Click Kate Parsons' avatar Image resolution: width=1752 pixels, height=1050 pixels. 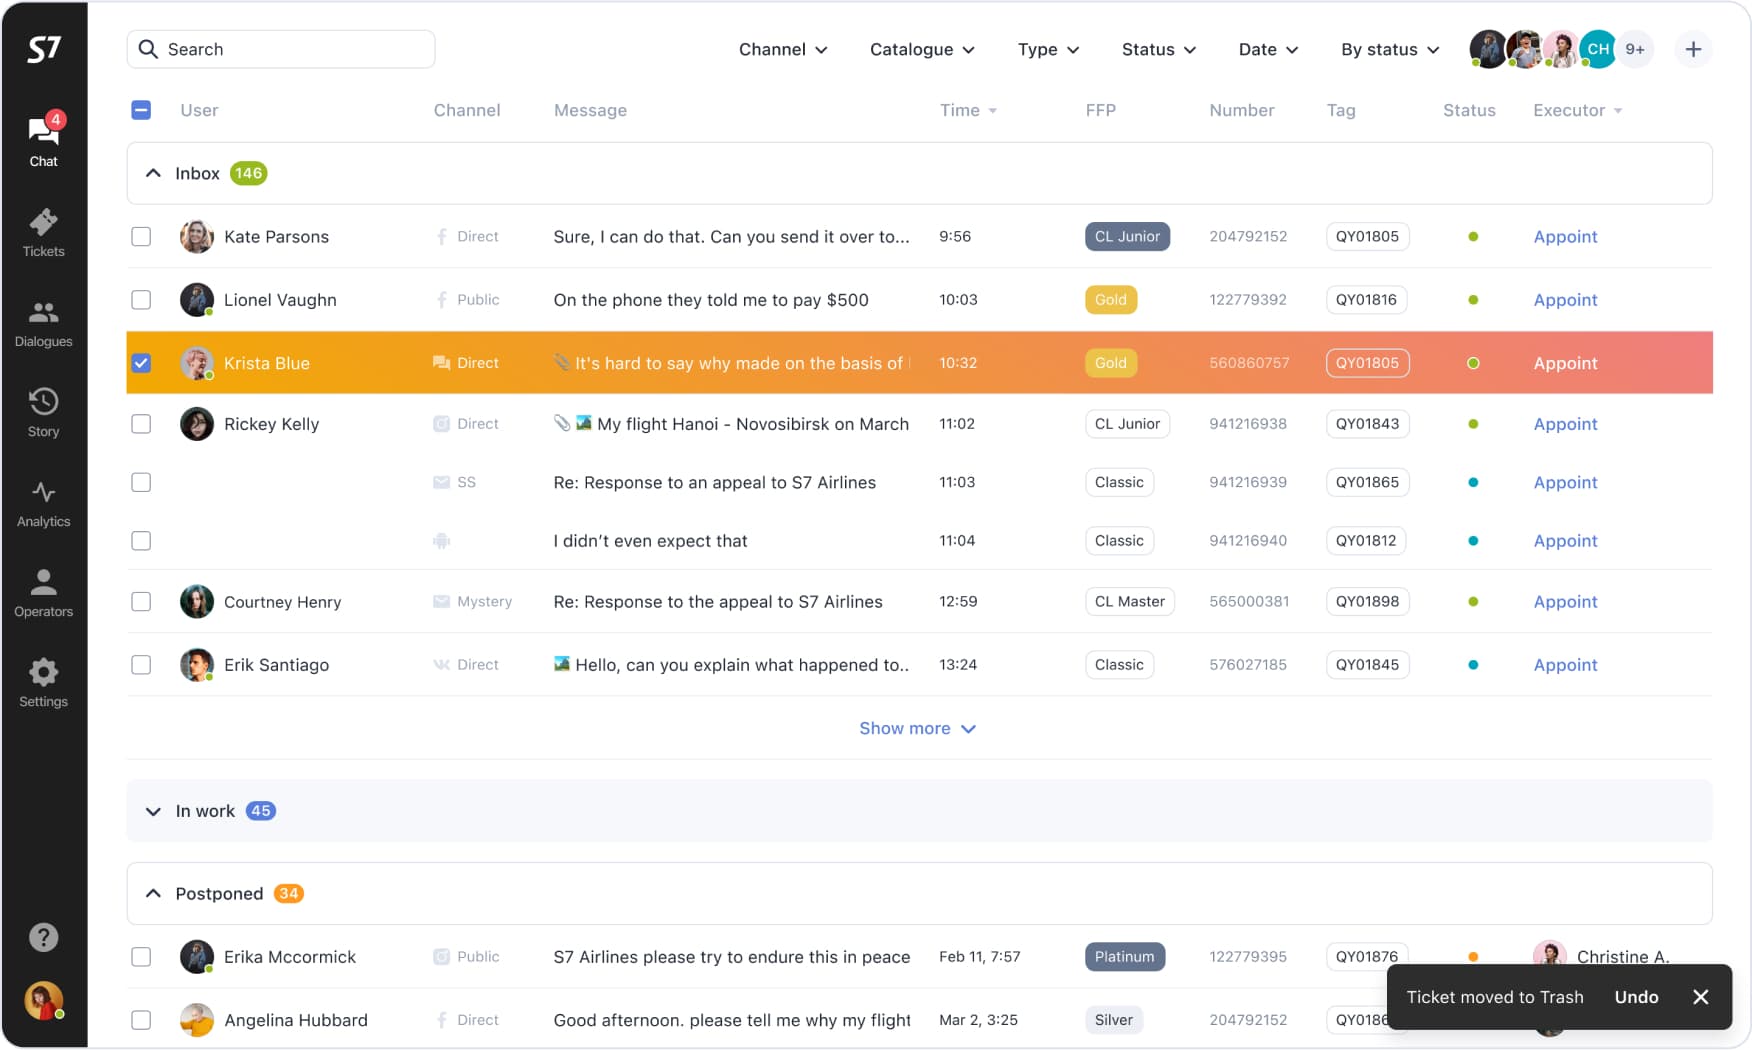197,237
